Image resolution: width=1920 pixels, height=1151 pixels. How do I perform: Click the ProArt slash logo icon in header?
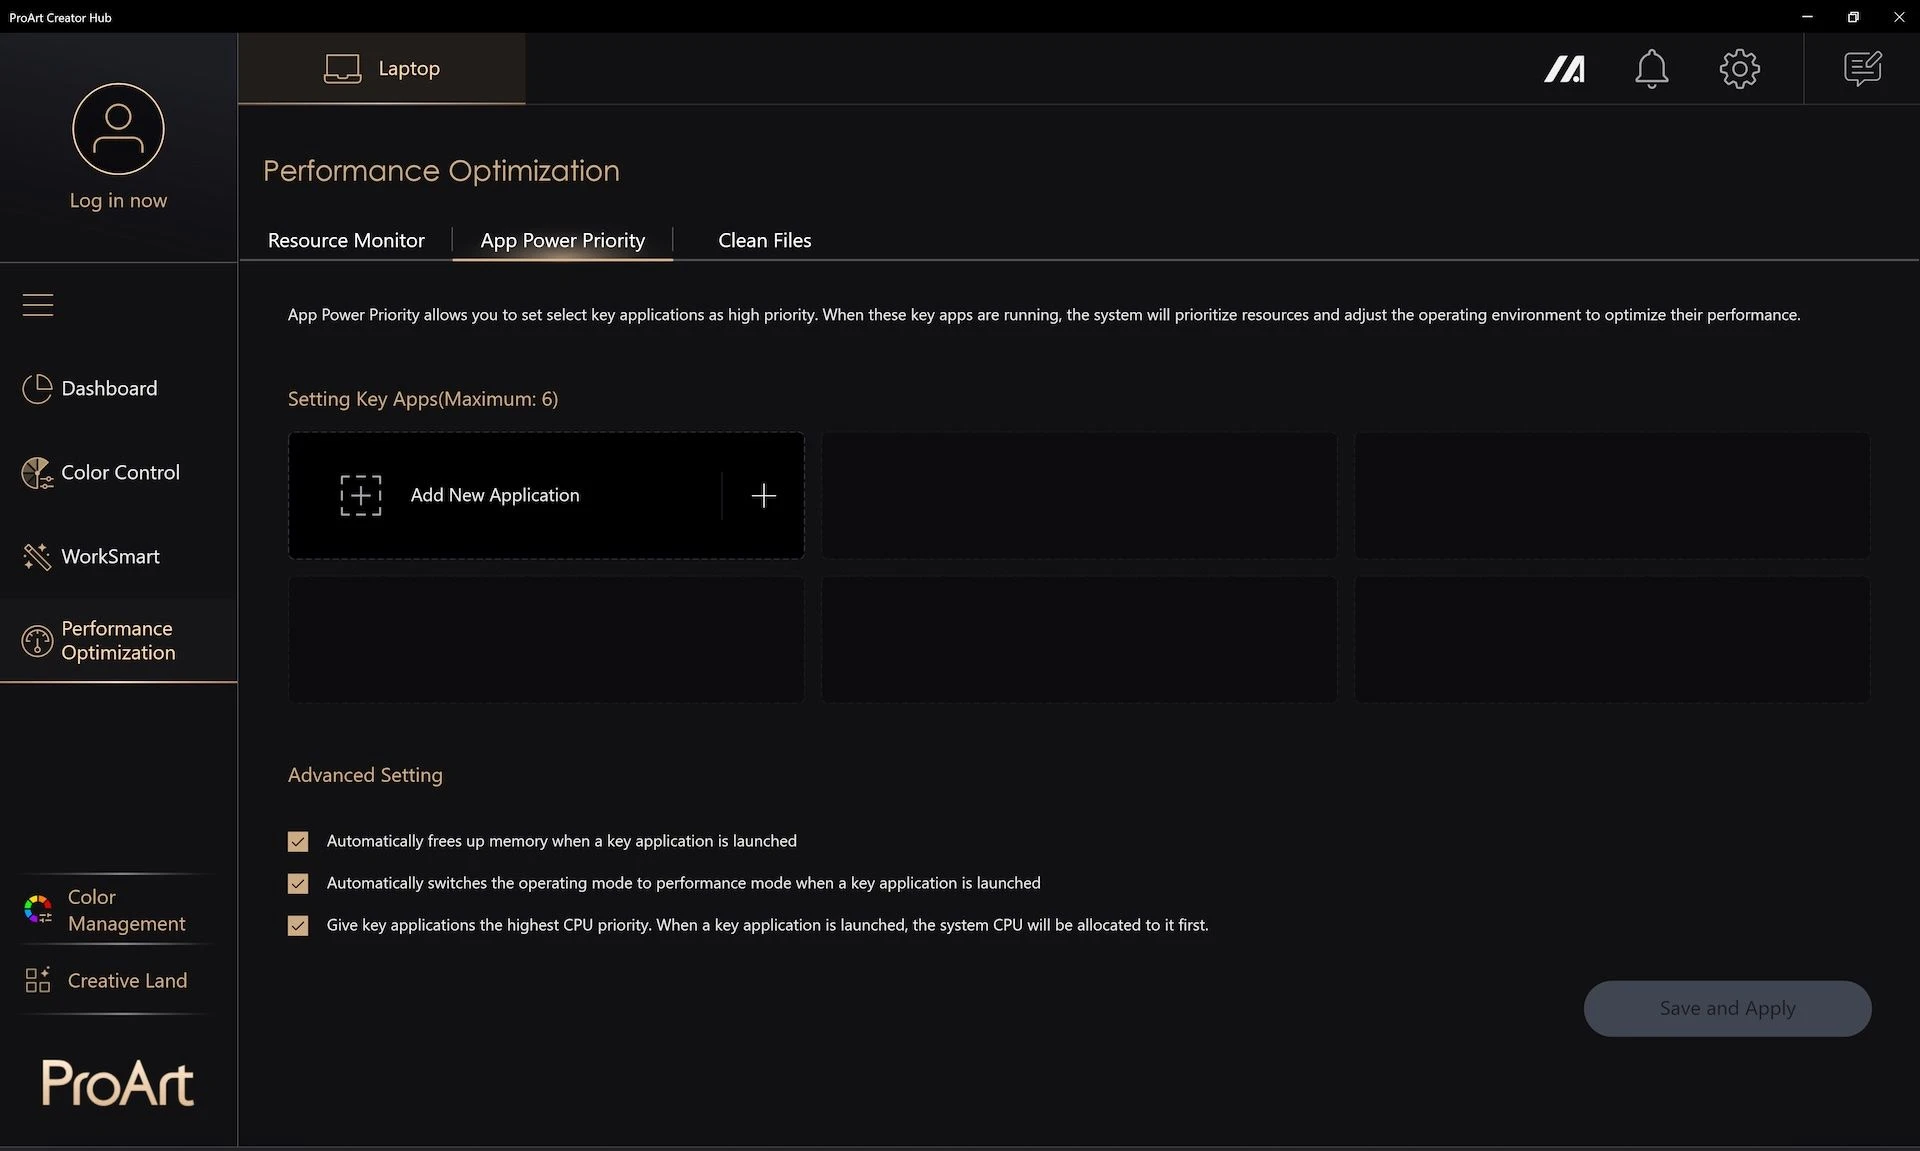[x=1564, y=69]
